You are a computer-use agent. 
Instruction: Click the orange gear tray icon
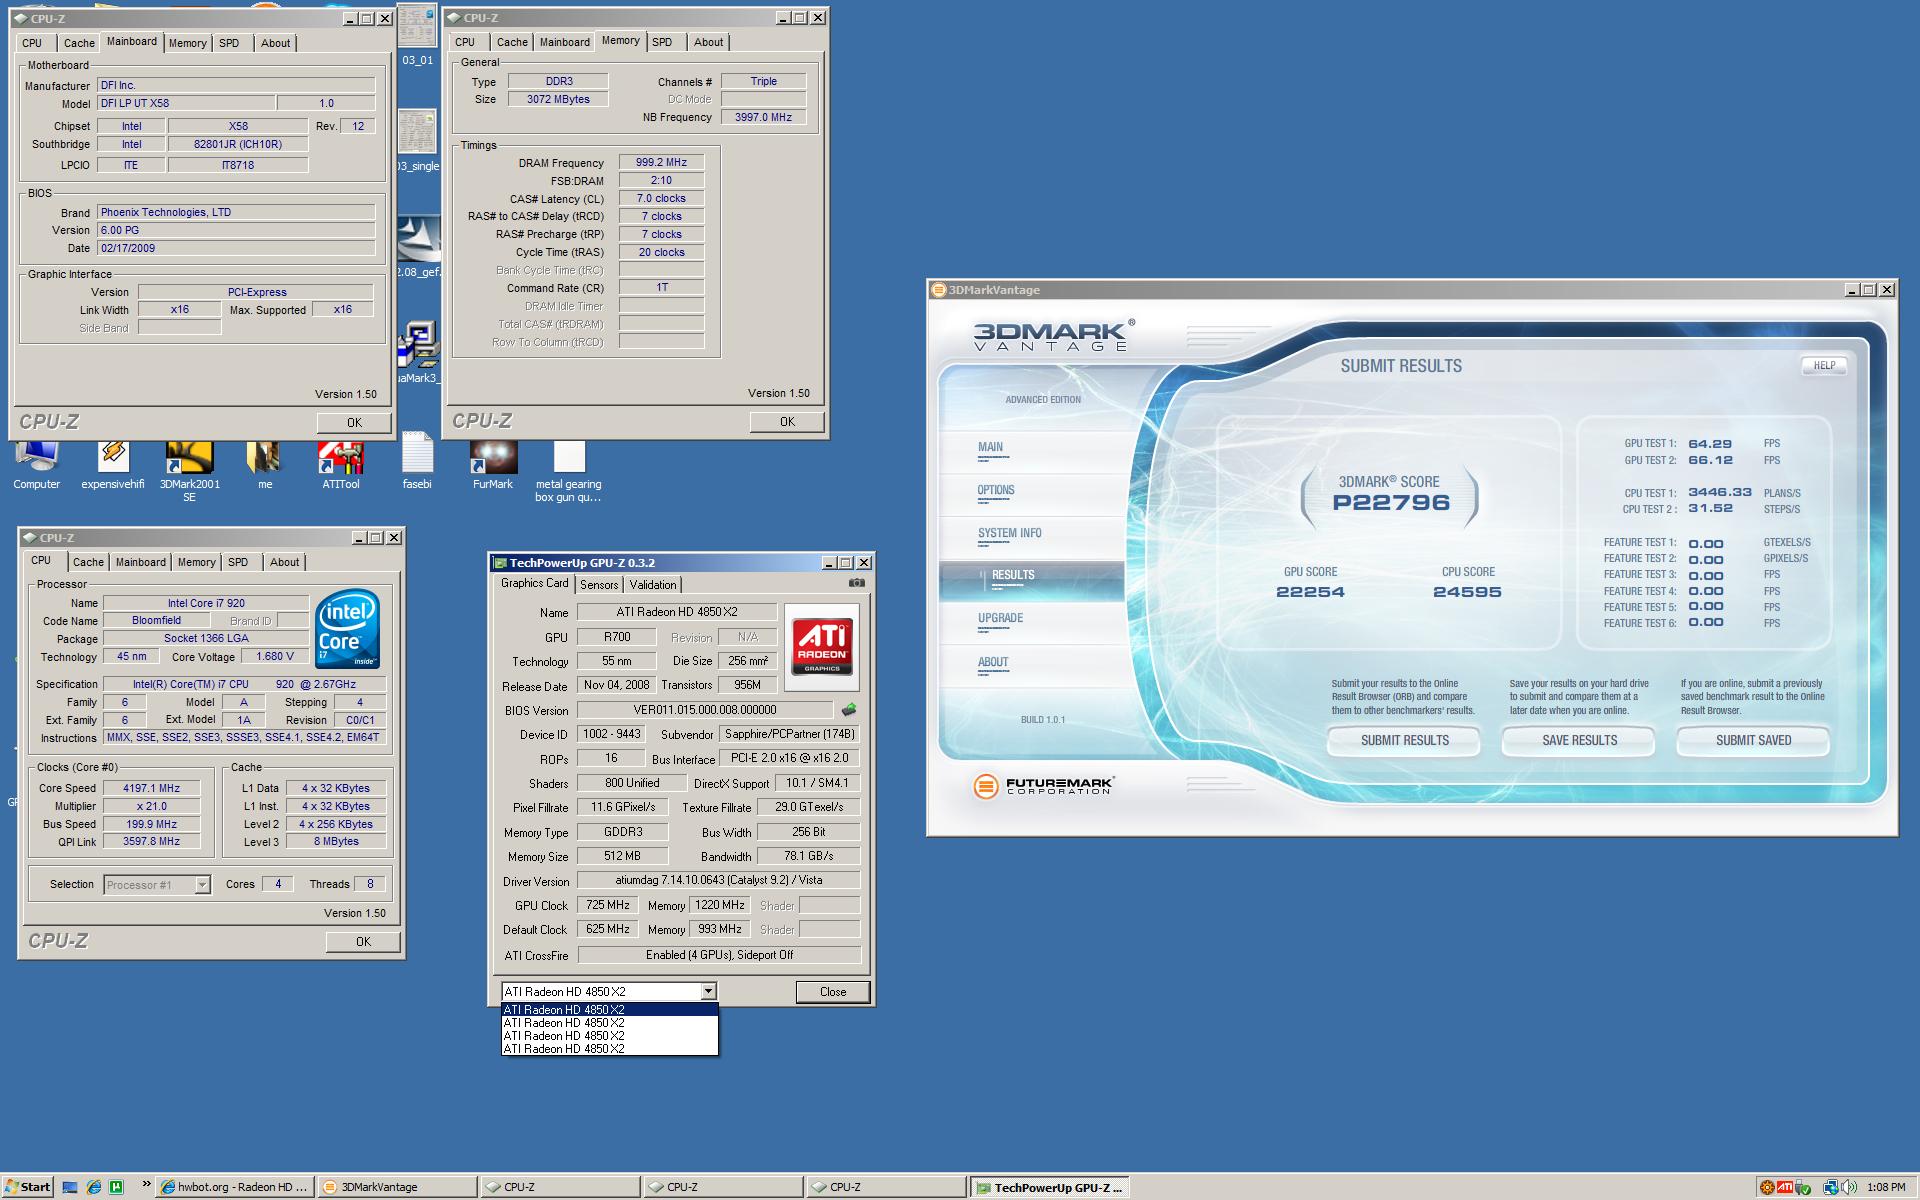pyautogui.click(x=1767, y=1187)
